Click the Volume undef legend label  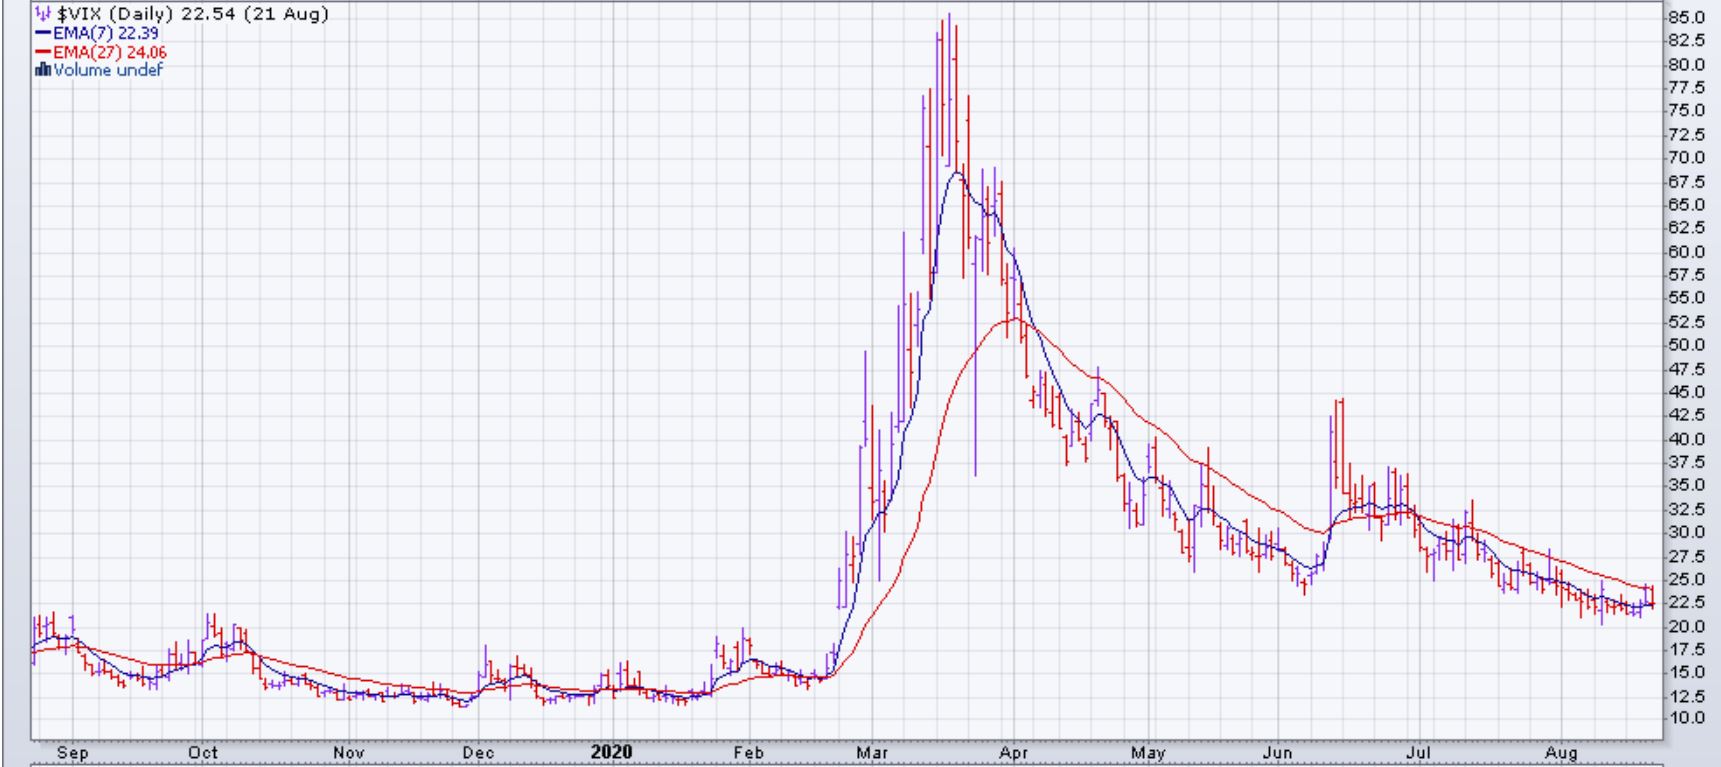(x=107, y=70)
